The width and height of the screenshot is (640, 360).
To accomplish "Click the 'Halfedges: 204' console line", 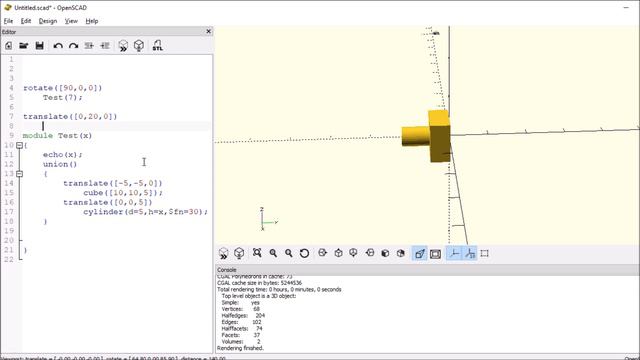I will click(243, 316).
